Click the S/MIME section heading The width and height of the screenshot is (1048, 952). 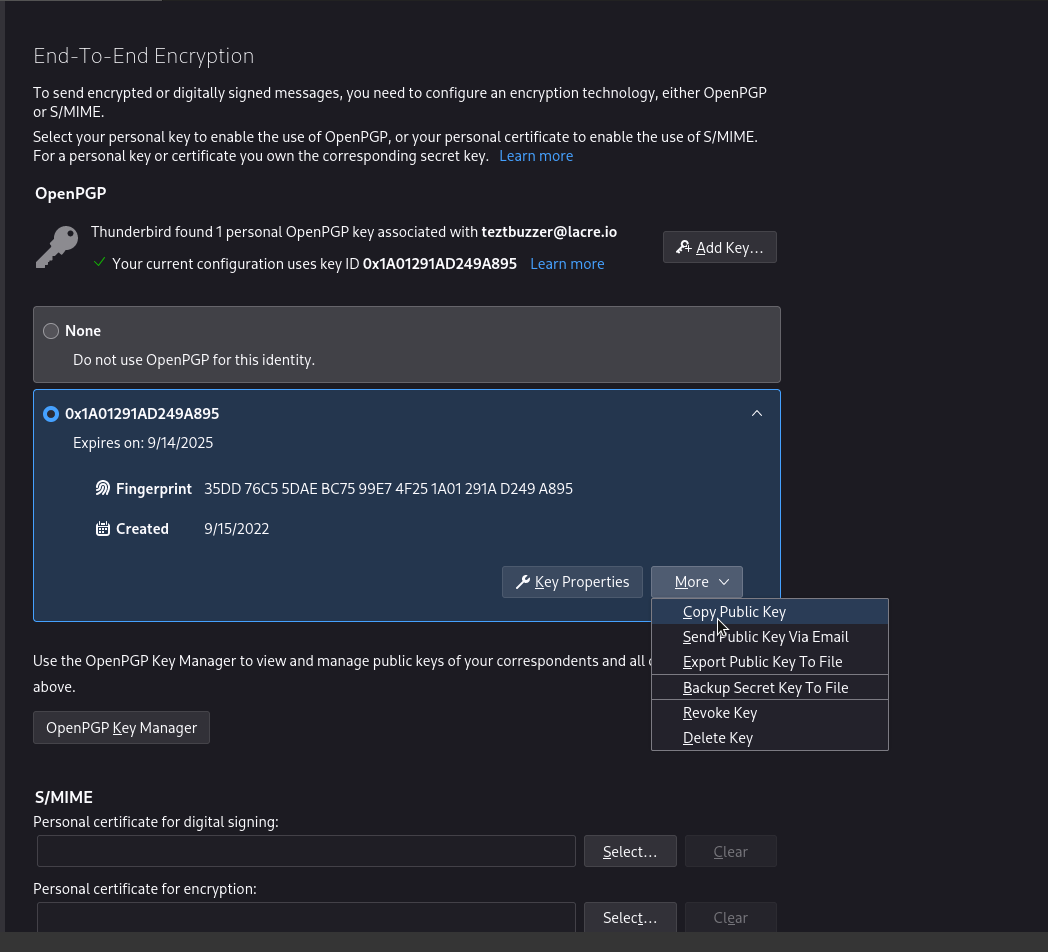click(x=64, y=797)
